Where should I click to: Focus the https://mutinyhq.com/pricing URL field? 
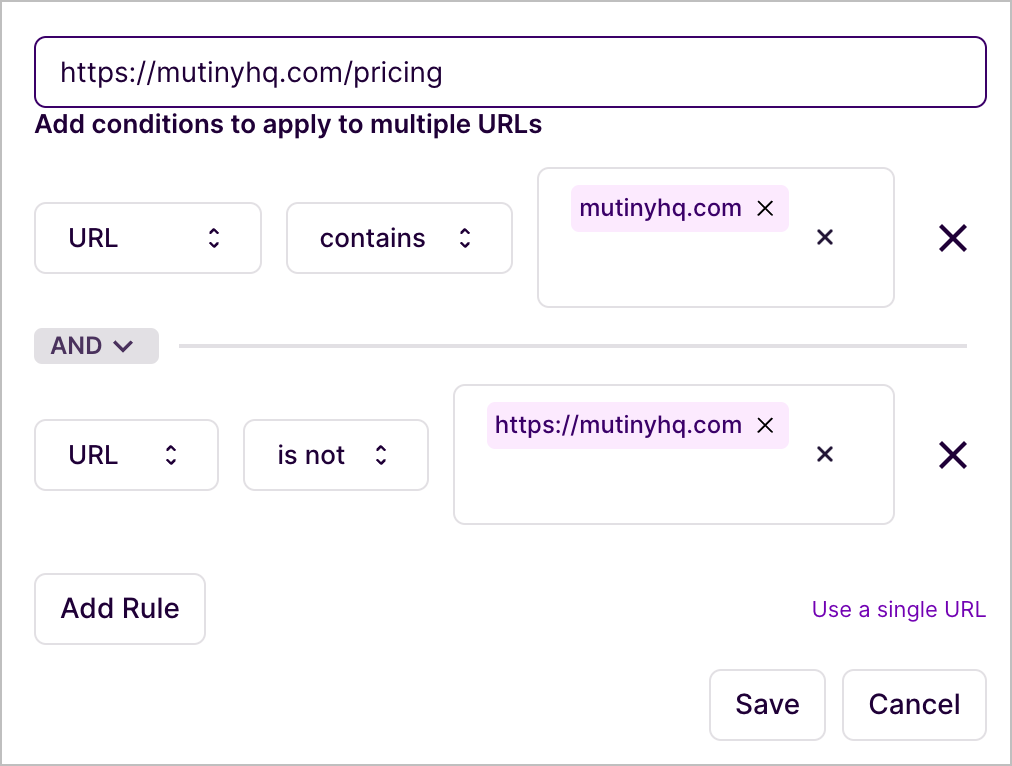pyautogui.click(x=510, y=72)
